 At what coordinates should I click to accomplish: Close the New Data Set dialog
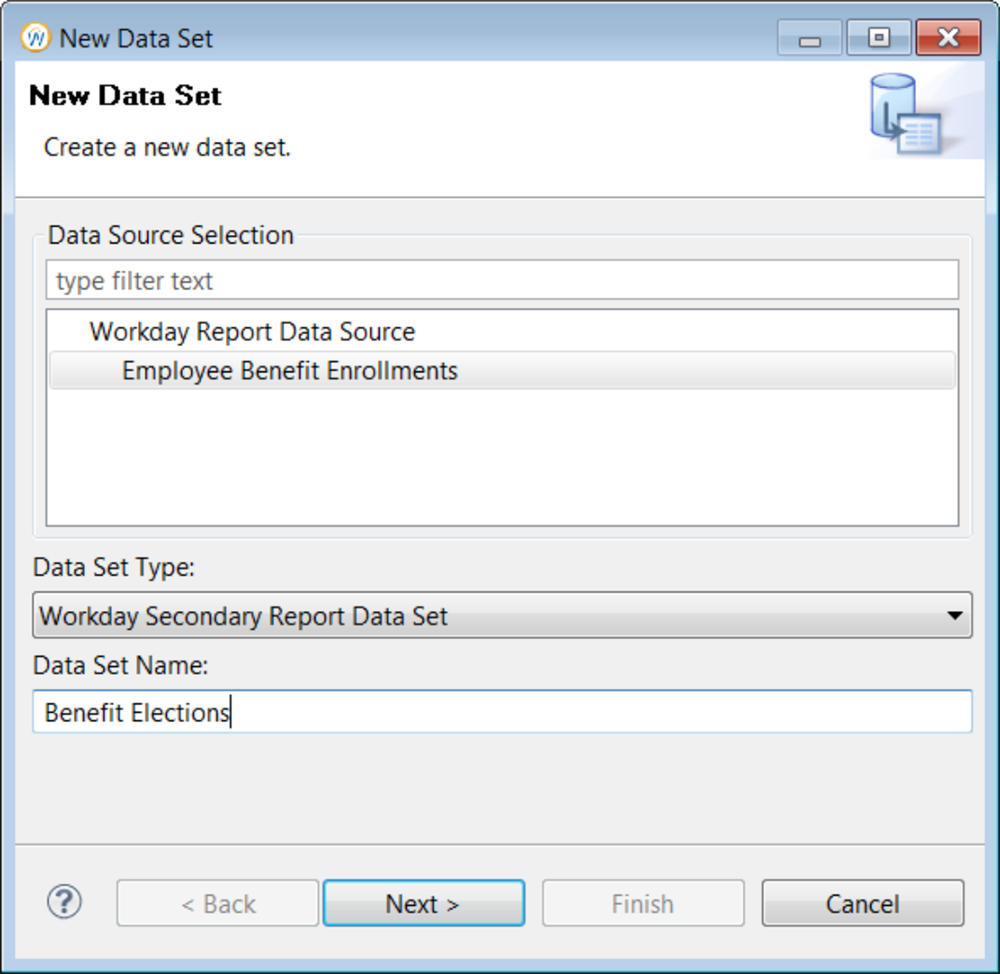pyautogui.click(x=948, y=38)
